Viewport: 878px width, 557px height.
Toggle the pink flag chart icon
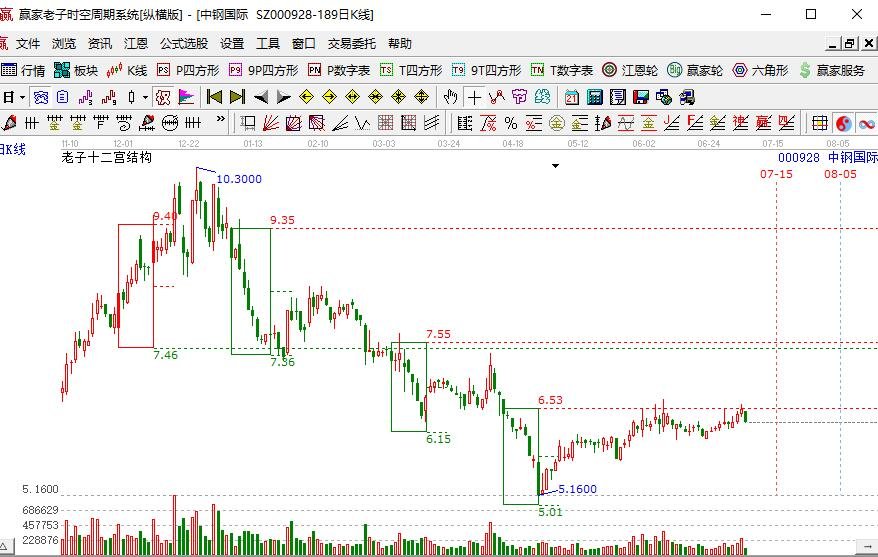click(x=186, y=97)
